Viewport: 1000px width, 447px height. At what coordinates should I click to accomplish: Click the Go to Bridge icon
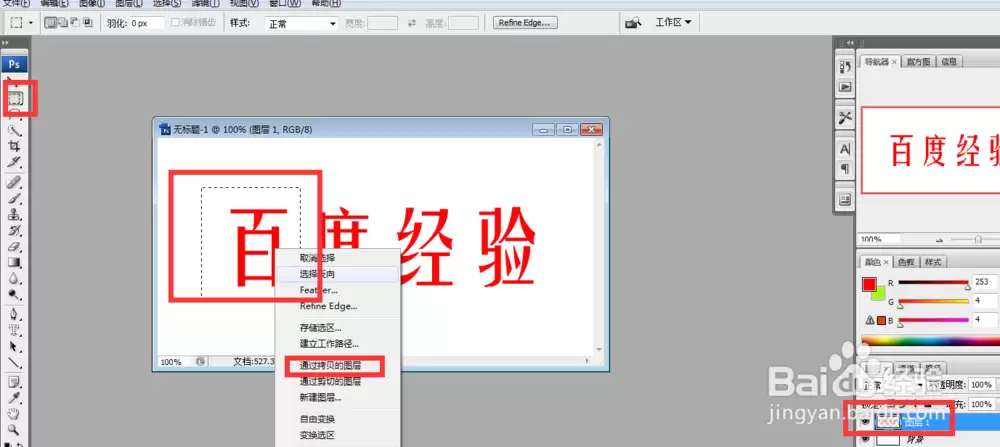633,23
